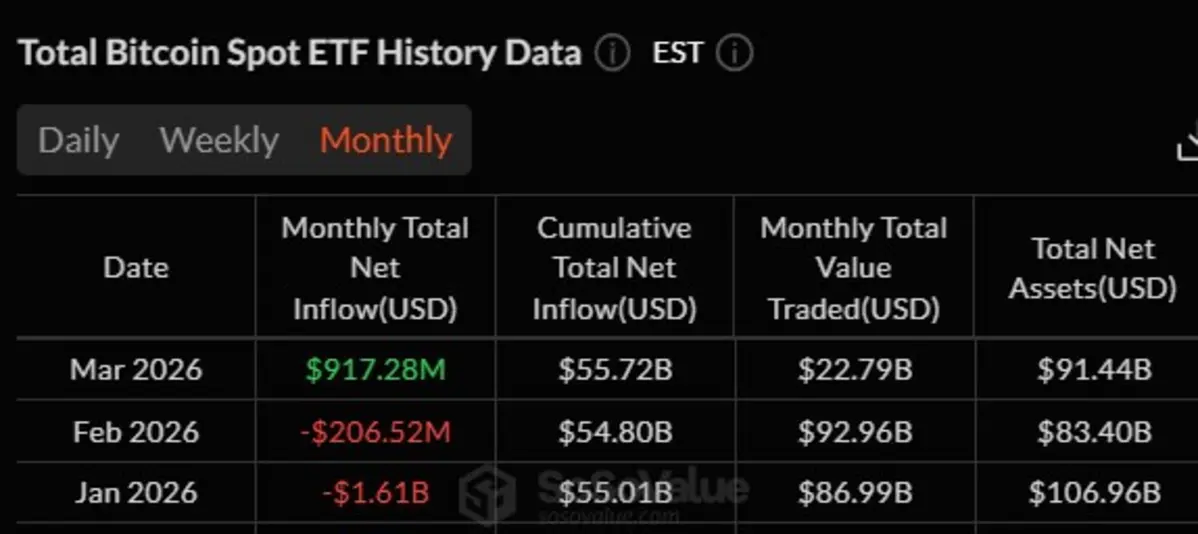Select the Jan 2026 row date
The width and height of the screenshot is (1198, 534).
point(136,493)
